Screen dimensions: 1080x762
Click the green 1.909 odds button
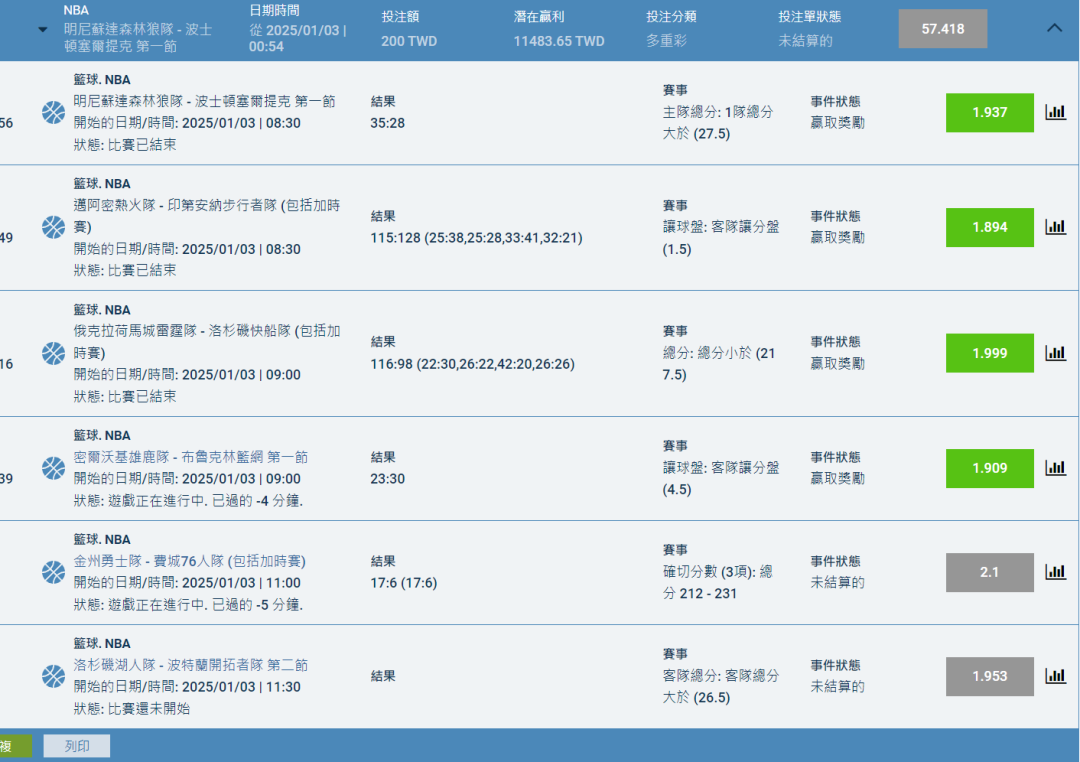(x=989, y=468)
